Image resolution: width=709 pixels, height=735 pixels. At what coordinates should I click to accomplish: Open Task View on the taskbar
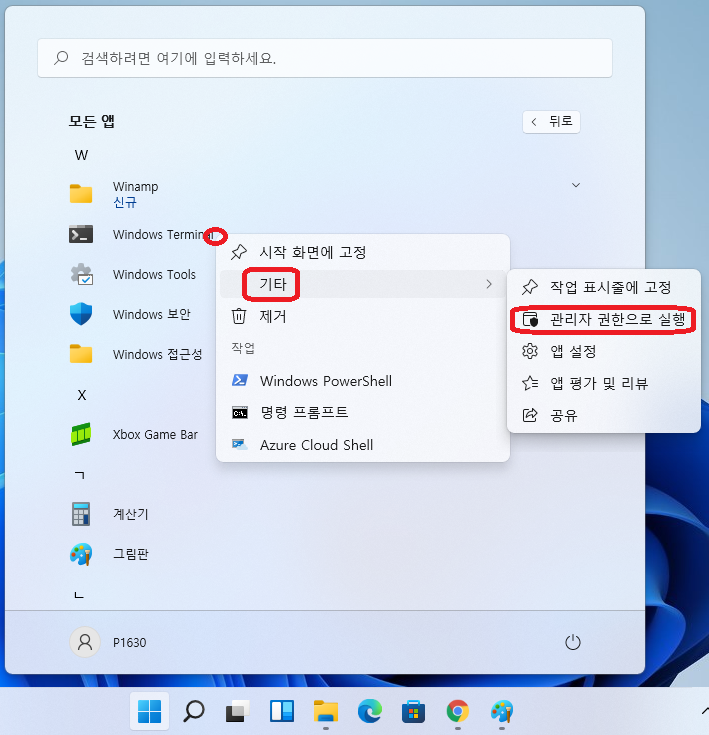point(238,712)
